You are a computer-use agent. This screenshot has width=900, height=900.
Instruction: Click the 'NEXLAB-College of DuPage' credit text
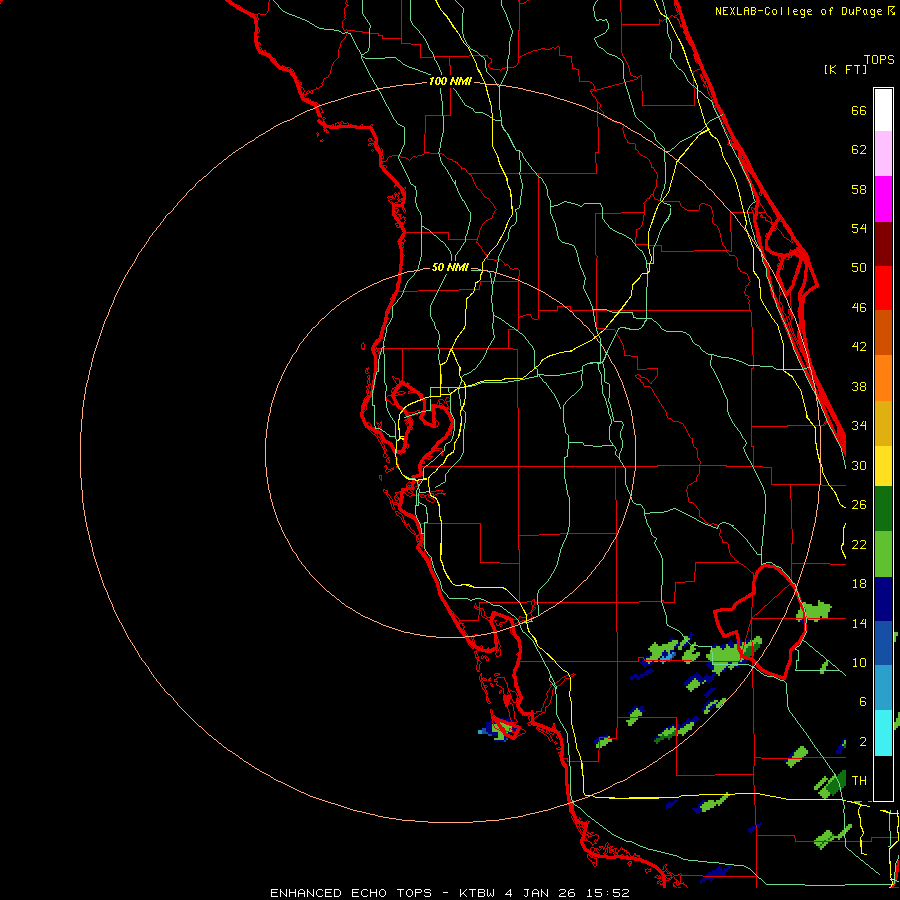(798, 11)
